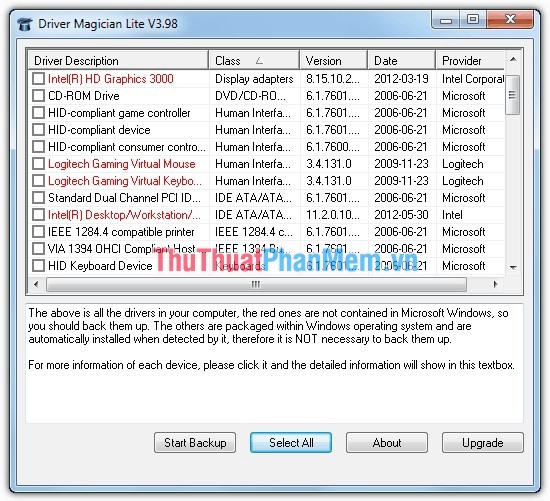Click the horizontal scrollbar thumb
This screenshot has width=550, height=501.
point(256,285)
